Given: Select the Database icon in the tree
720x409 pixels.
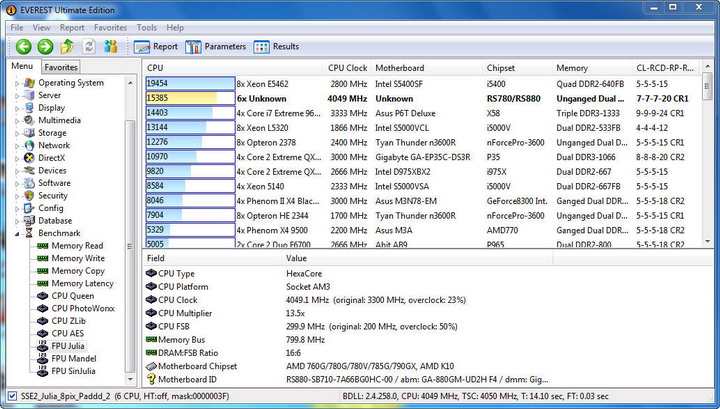Looking at the screenshot, I should point(29,220).
